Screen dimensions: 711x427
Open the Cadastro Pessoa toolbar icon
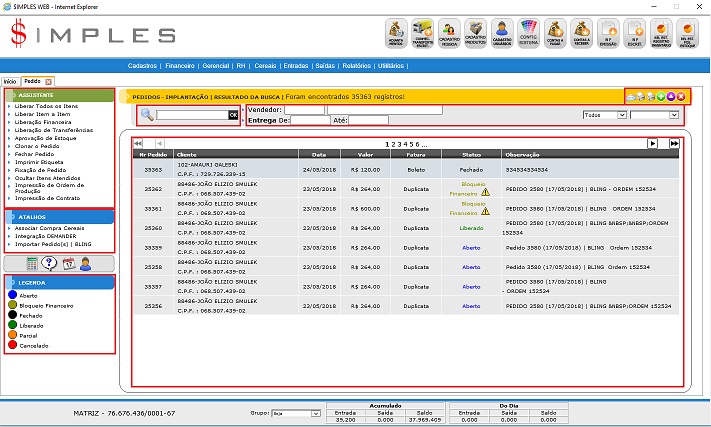click(x=448, y=34)
